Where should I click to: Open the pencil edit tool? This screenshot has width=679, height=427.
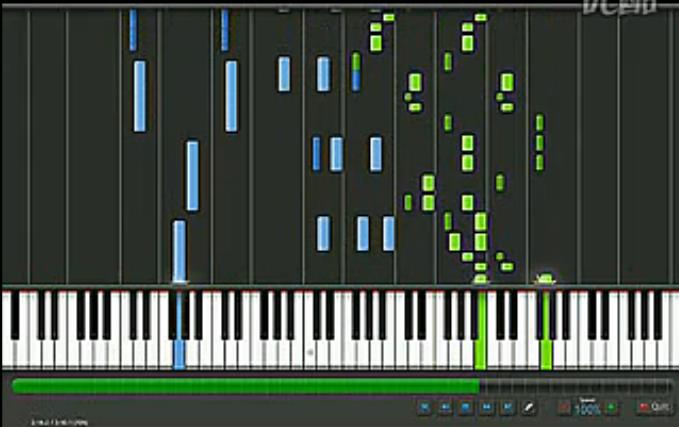[x=529, y=407]
